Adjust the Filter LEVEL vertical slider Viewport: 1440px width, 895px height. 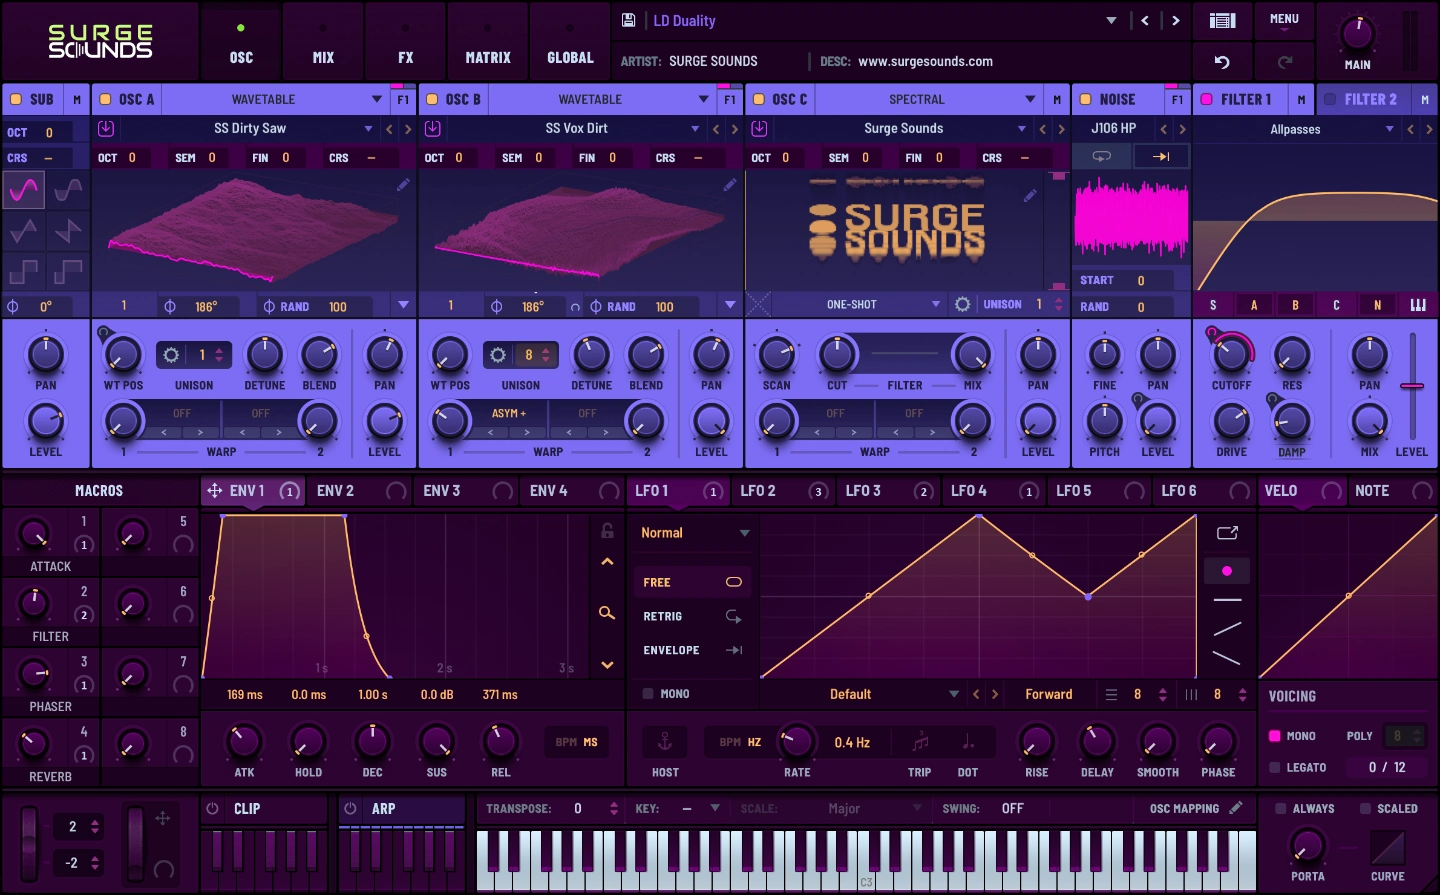(x=1412, y=386)
